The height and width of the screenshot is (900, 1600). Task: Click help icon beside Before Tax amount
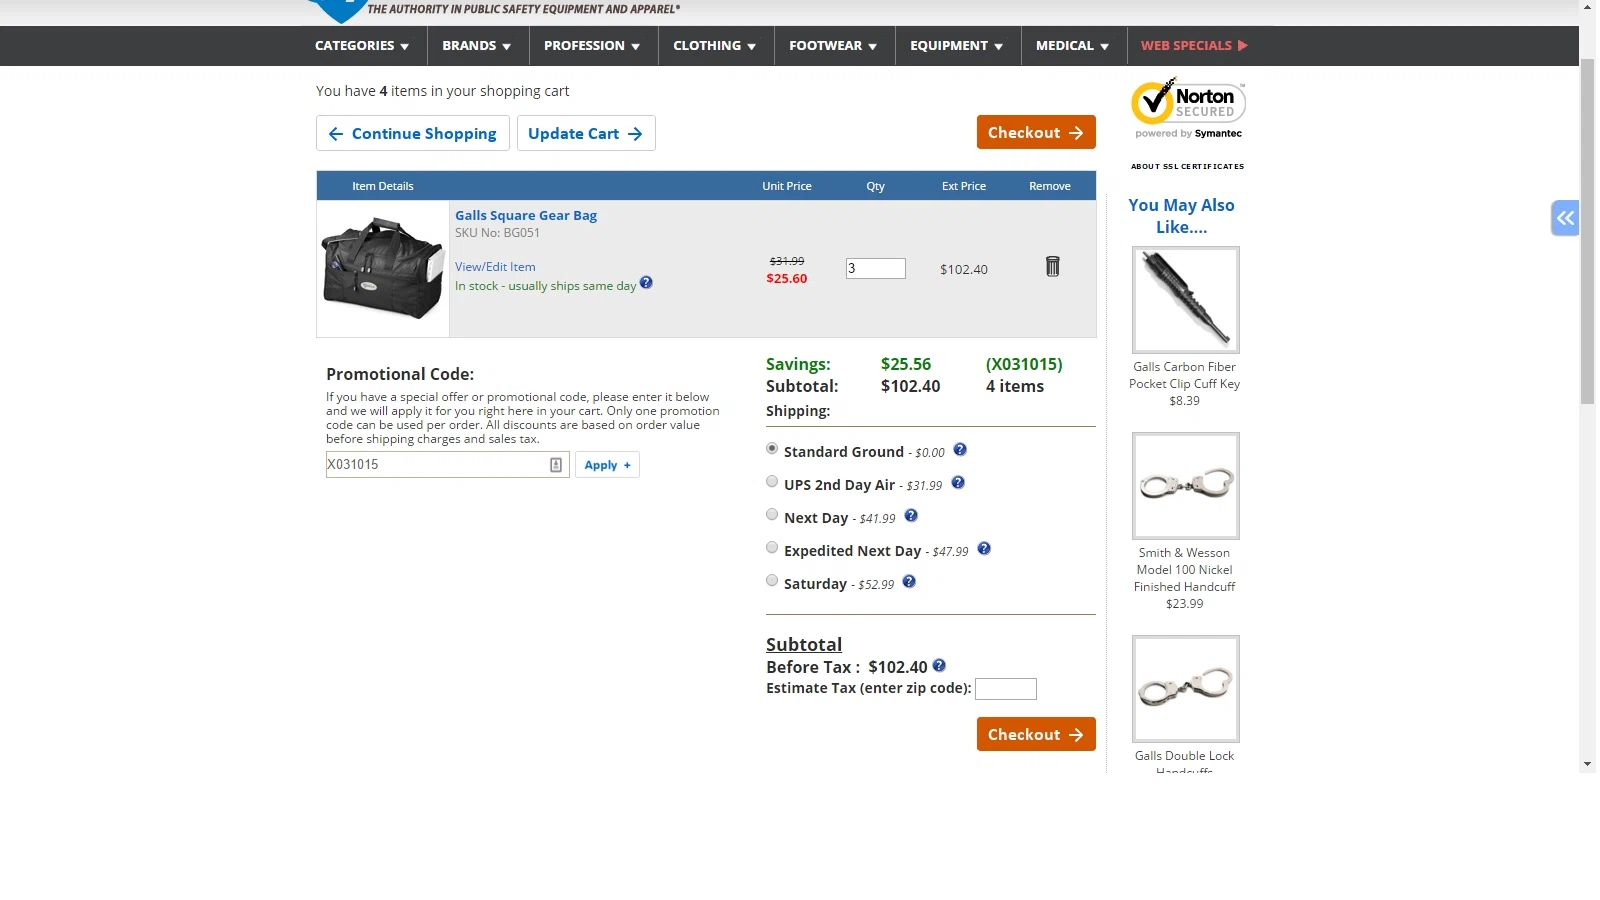[x=939, y=666]
